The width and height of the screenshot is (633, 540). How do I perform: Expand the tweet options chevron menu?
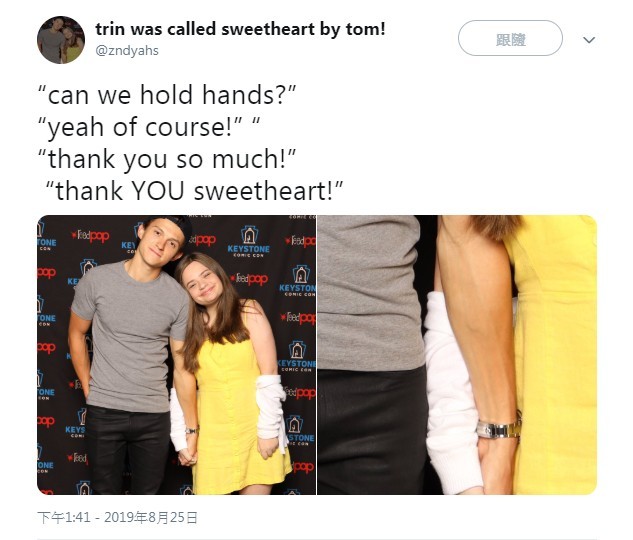click(589, 40)
